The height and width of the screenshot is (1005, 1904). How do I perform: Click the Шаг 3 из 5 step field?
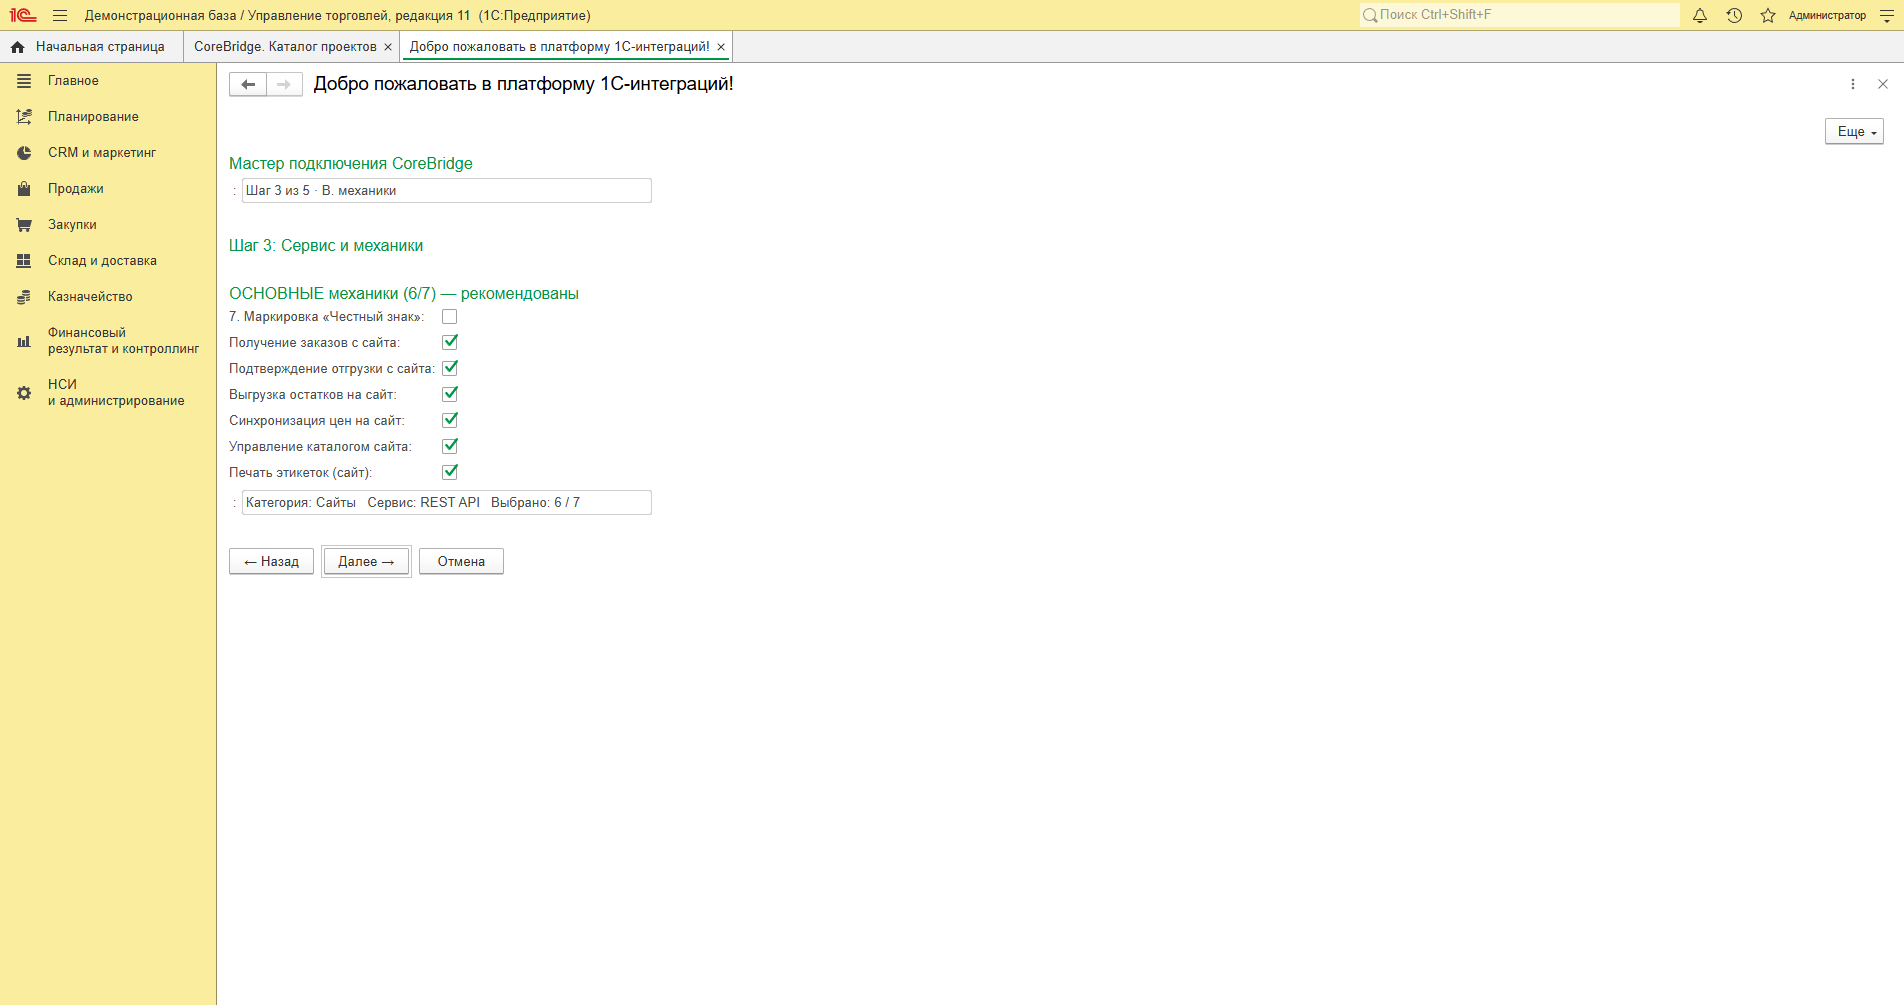coord(446,191)
